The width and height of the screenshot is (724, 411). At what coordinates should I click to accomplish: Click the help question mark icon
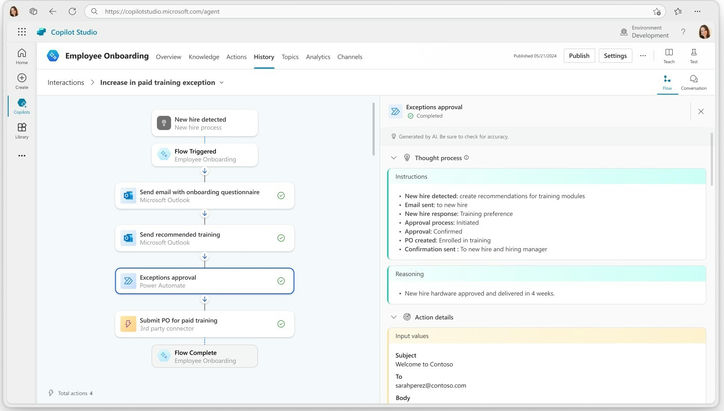pyautogui.click(x=683, y=32)
